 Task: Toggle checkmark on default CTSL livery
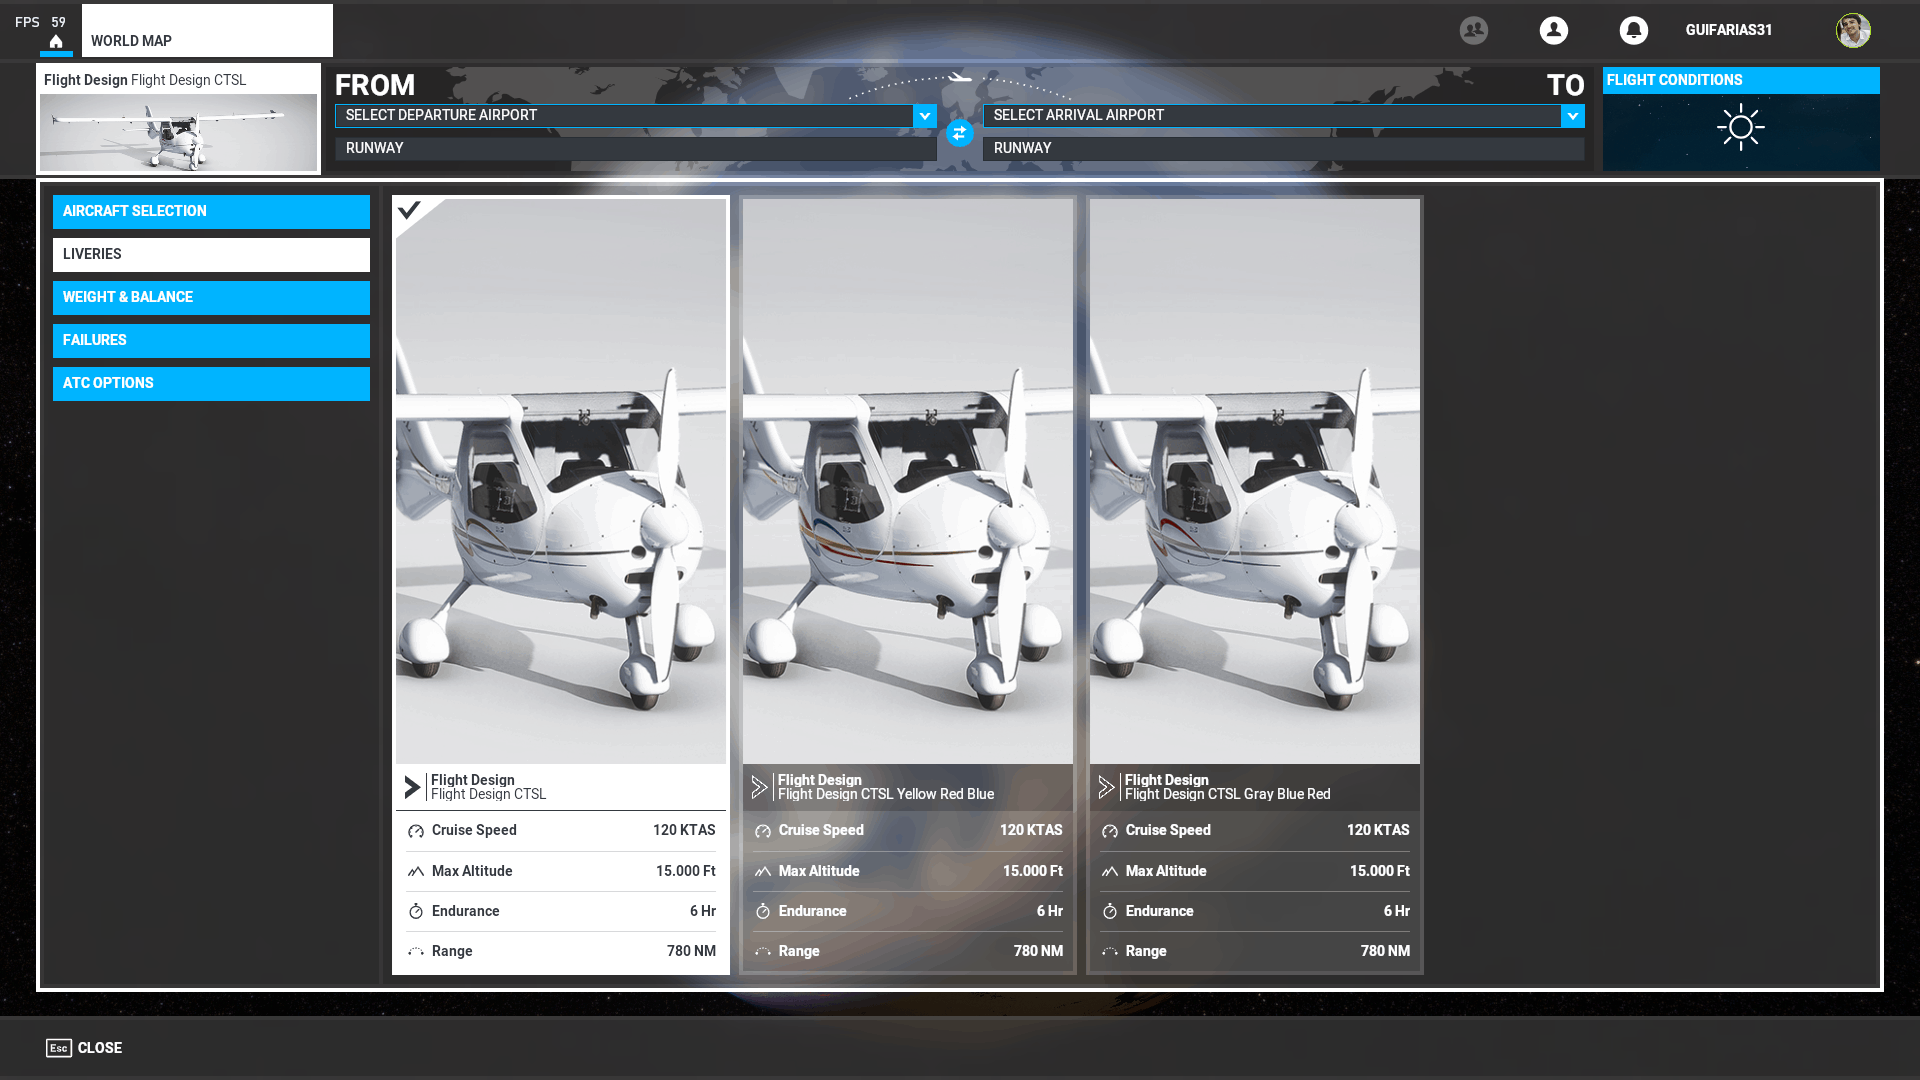point(409,210)
